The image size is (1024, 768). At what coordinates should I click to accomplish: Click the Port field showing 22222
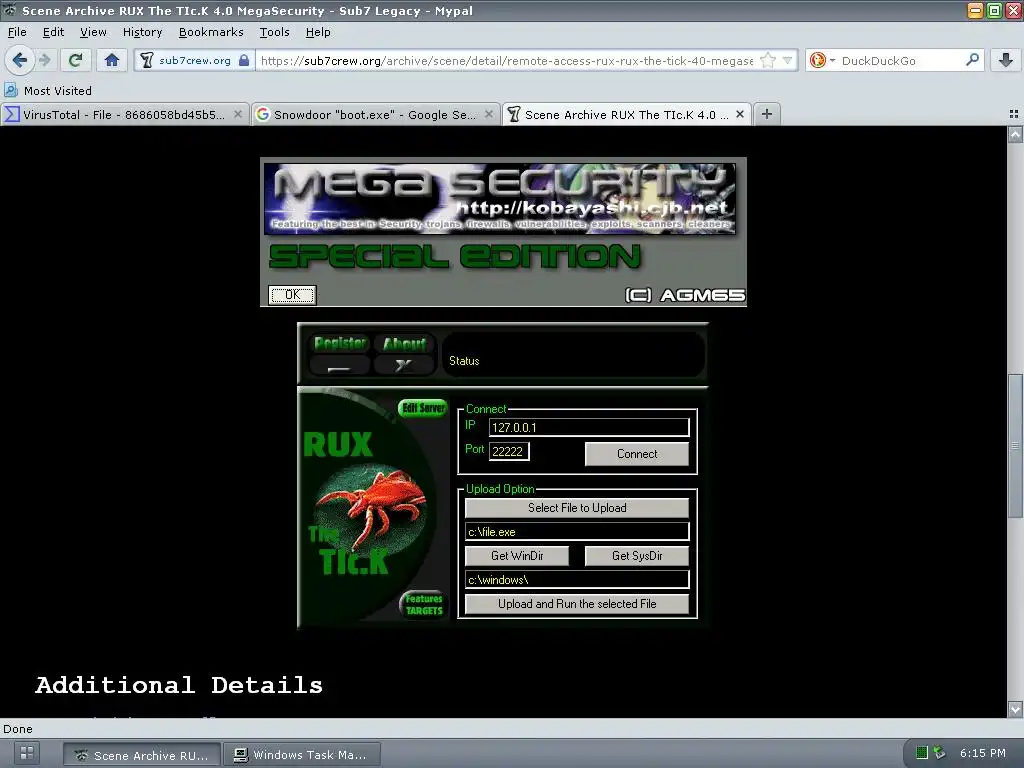point(509,451)
